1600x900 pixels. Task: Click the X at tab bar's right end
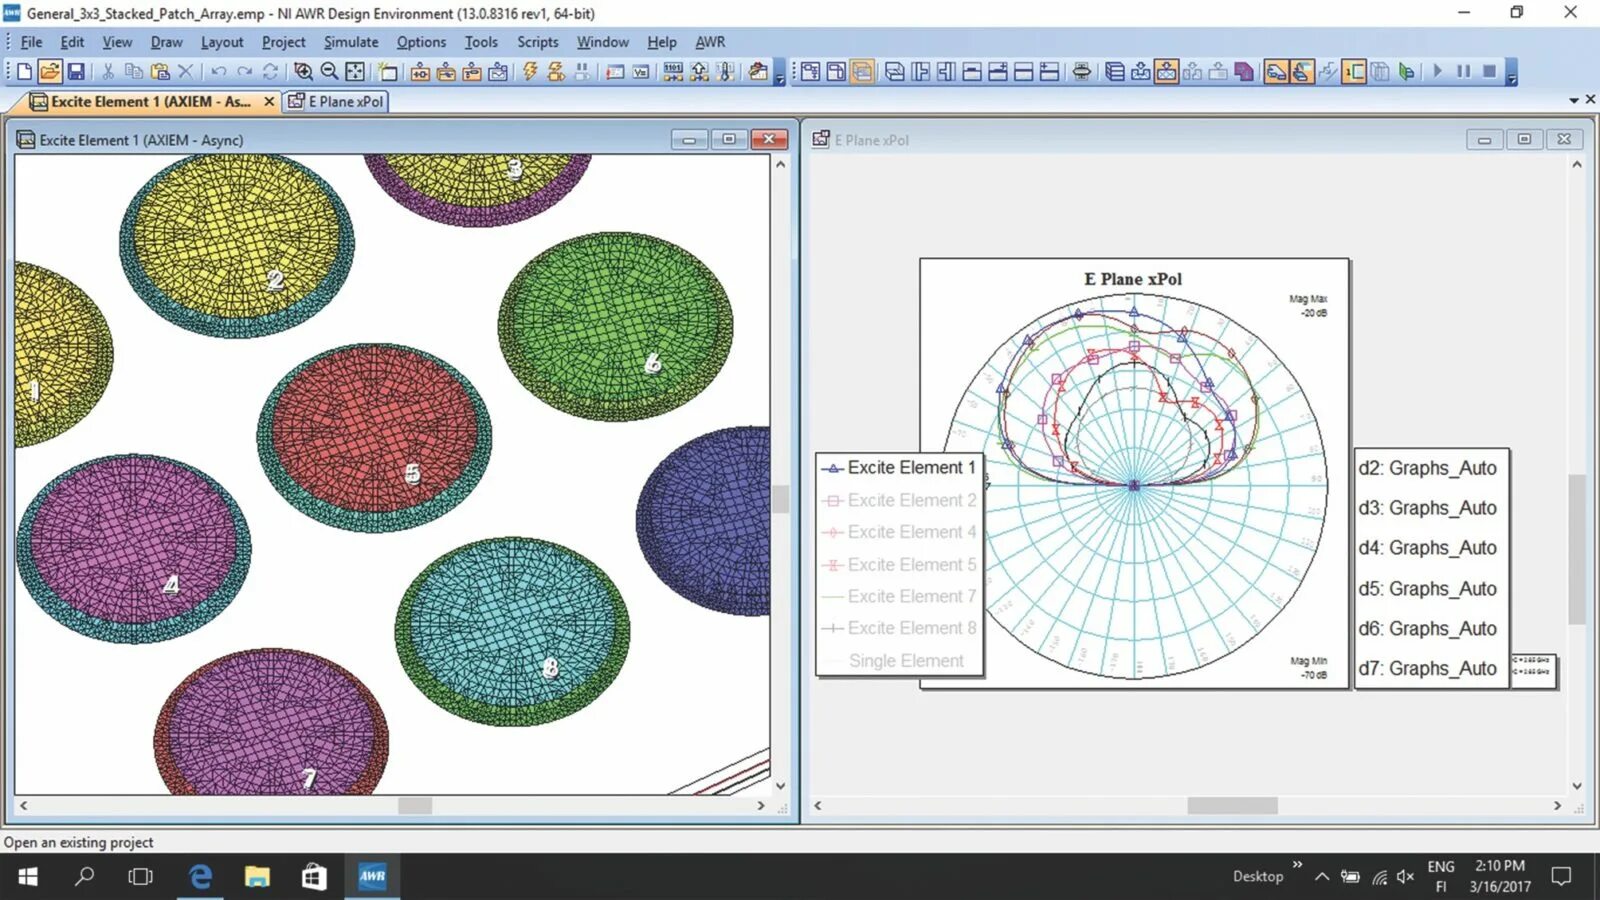[1590, 100]
